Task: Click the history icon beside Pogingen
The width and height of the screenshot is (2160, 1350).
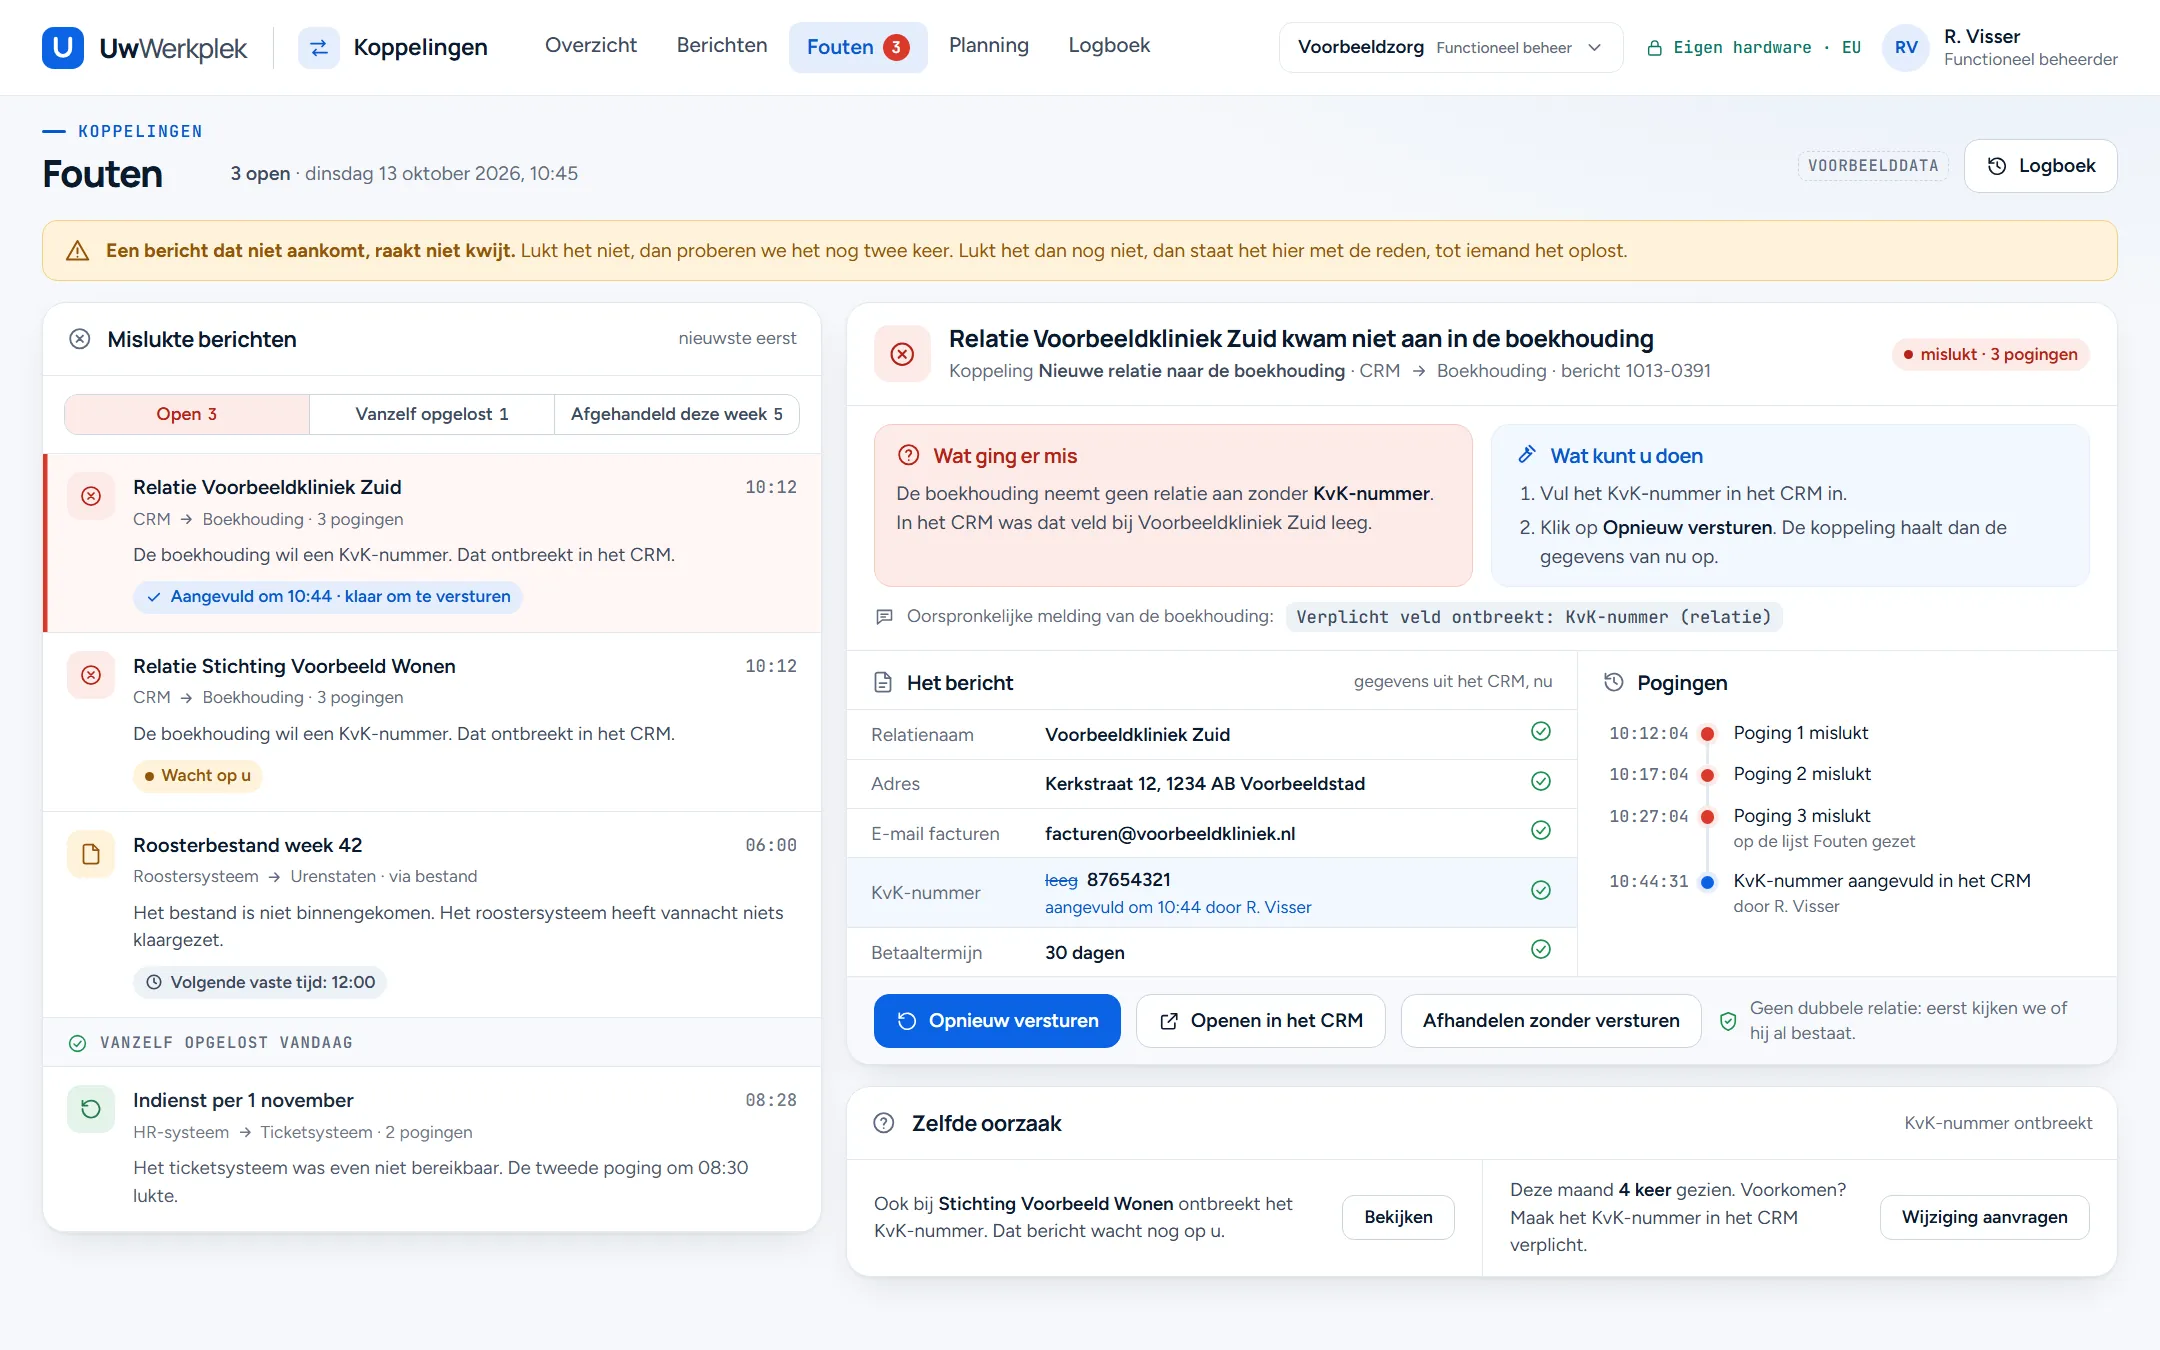Action: [x=1614, y=682]
